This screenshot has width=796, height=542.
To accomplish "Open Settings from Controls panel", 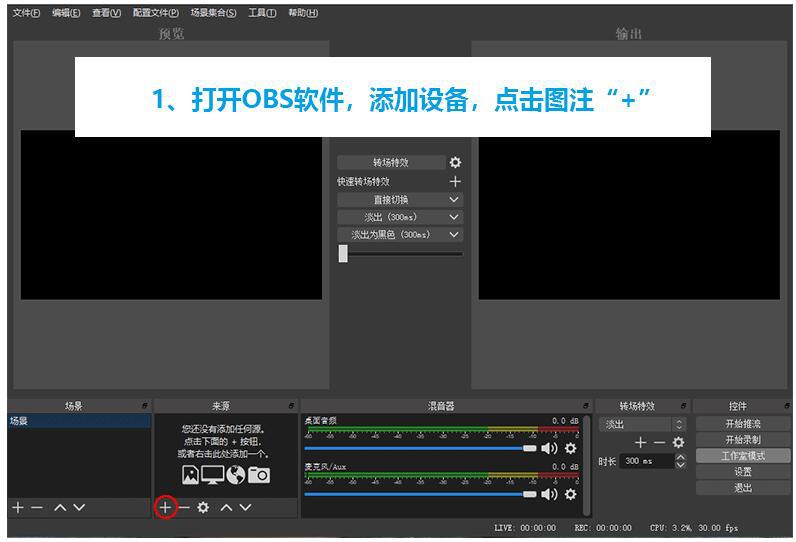I will (743, 471).
